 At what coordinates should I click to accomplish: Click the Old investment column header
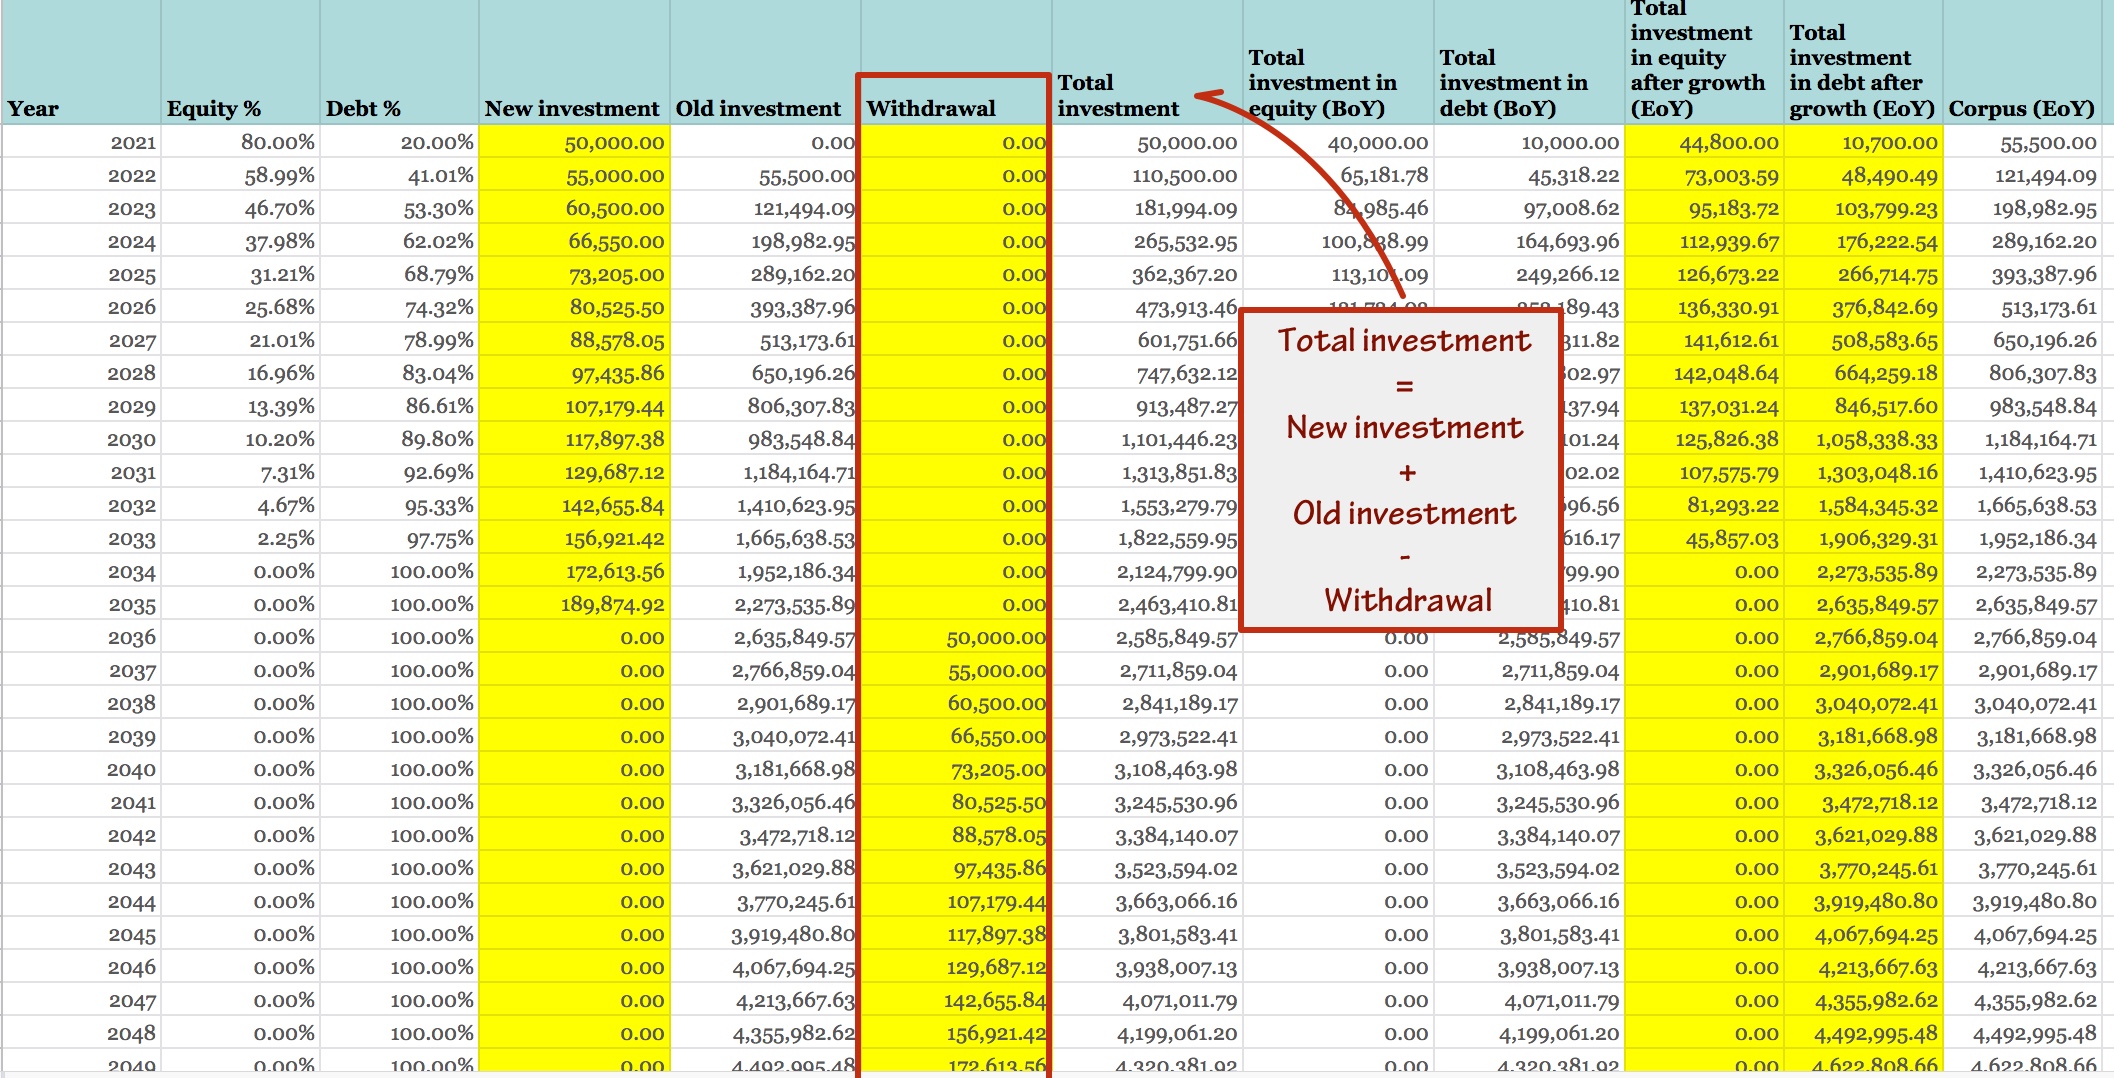(x=755, y=108)
